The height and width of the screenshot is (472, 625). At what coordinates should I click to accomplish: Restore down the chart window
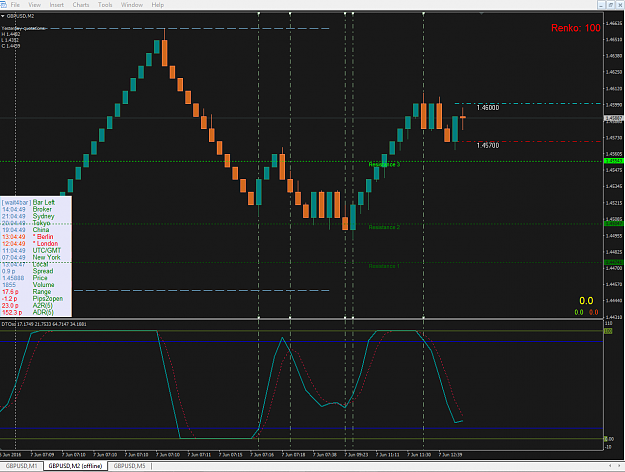click(611, 5)
